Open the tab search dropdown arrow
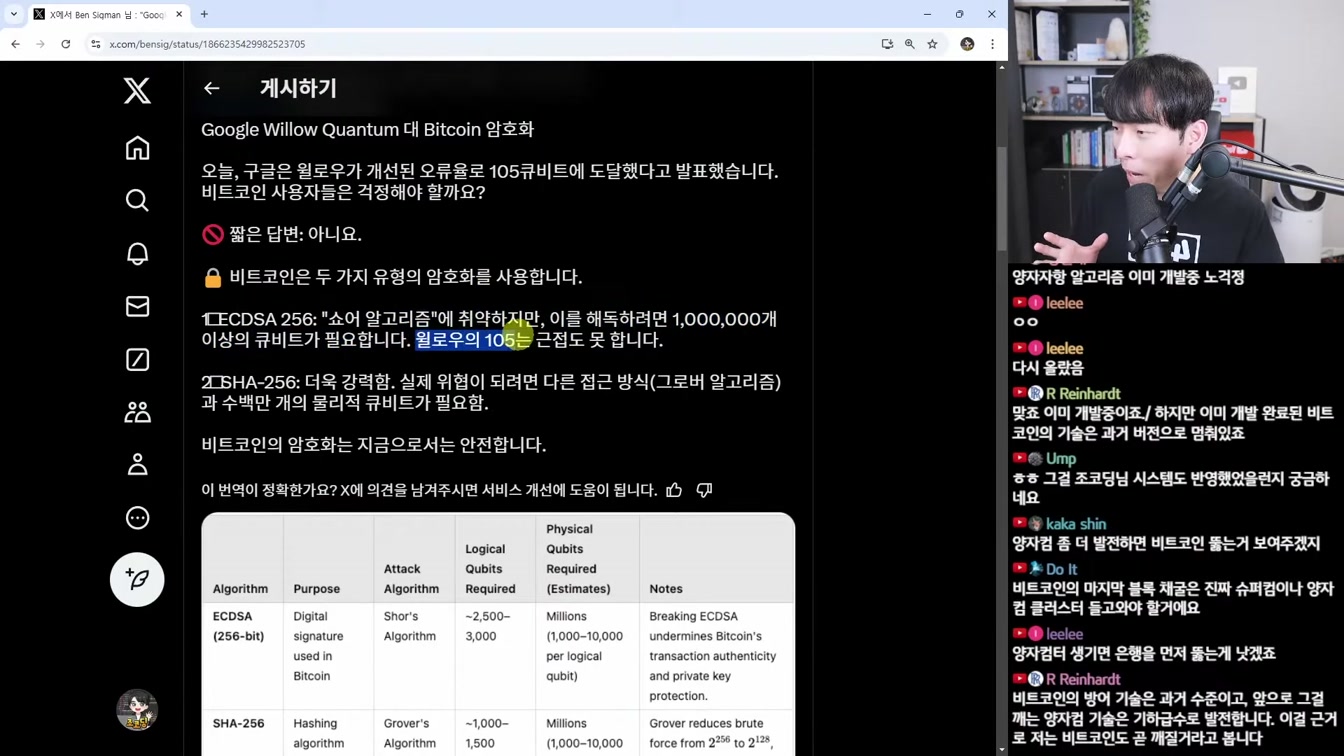The height and width of the screenshot is (756, 1344). pos(14,14)
